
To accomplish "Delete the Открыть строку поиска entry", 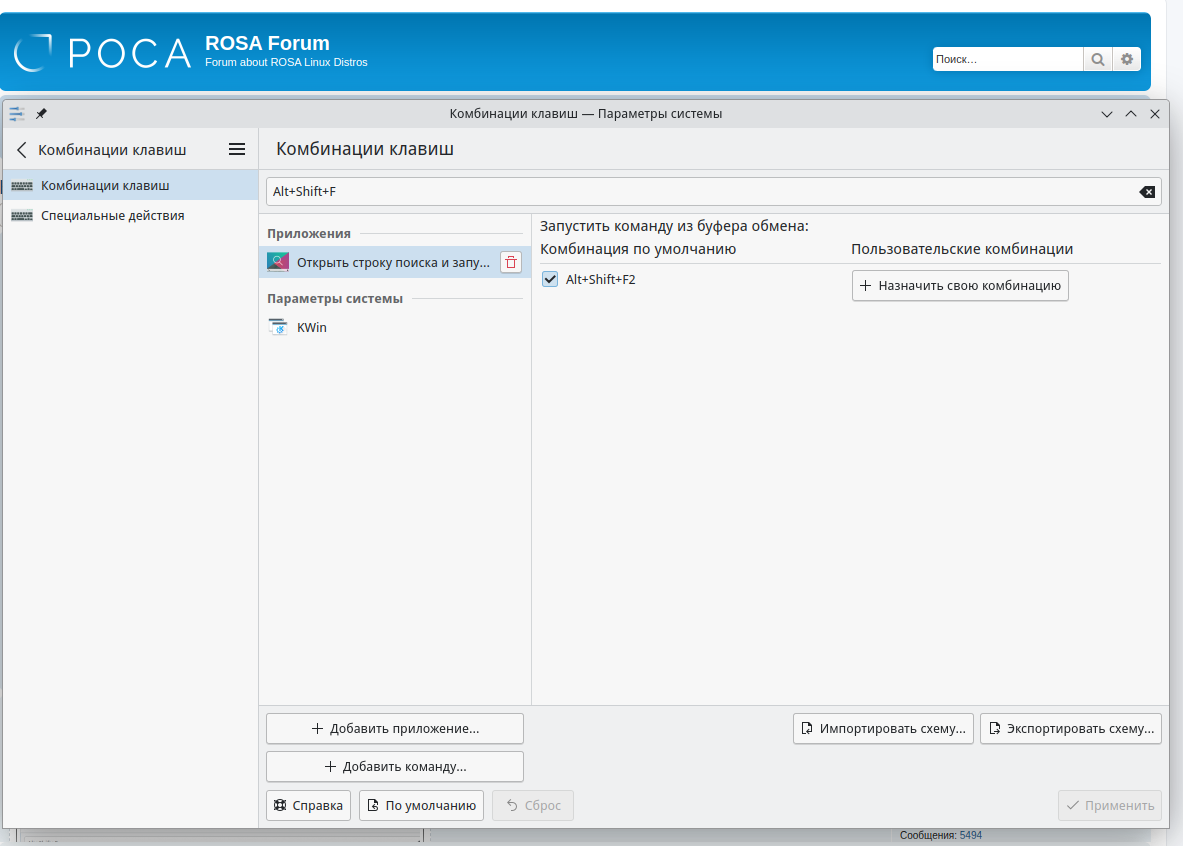I will pos(511,262).
